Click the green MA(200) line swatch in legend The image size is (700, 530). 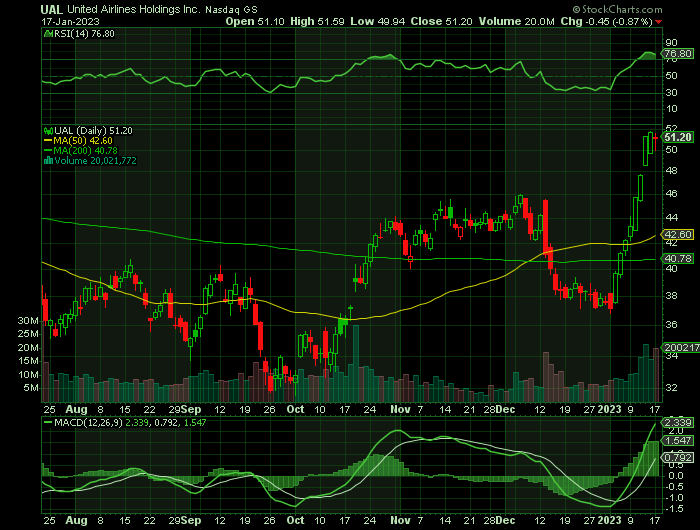[48, 150]
